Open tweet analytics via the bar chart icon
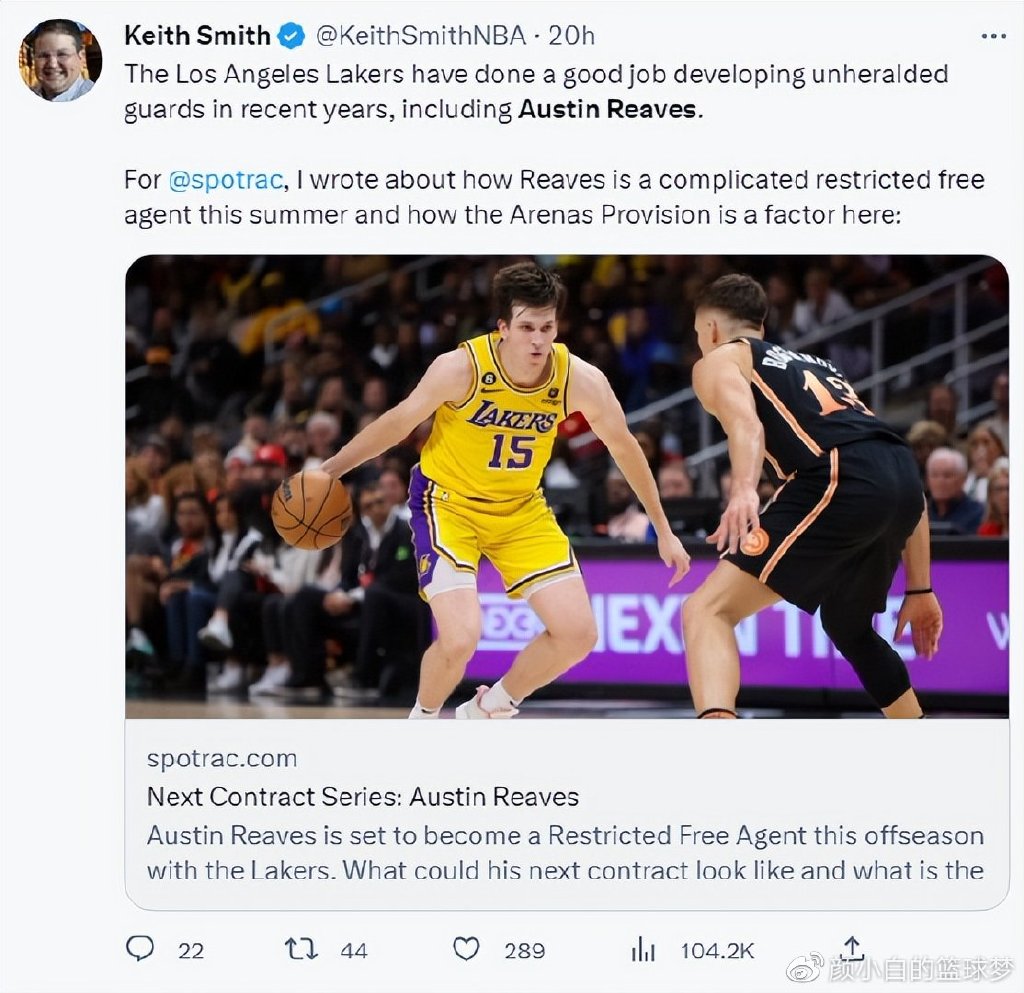The width and height of the screenshot is (1024, 993). coord(643,949)
